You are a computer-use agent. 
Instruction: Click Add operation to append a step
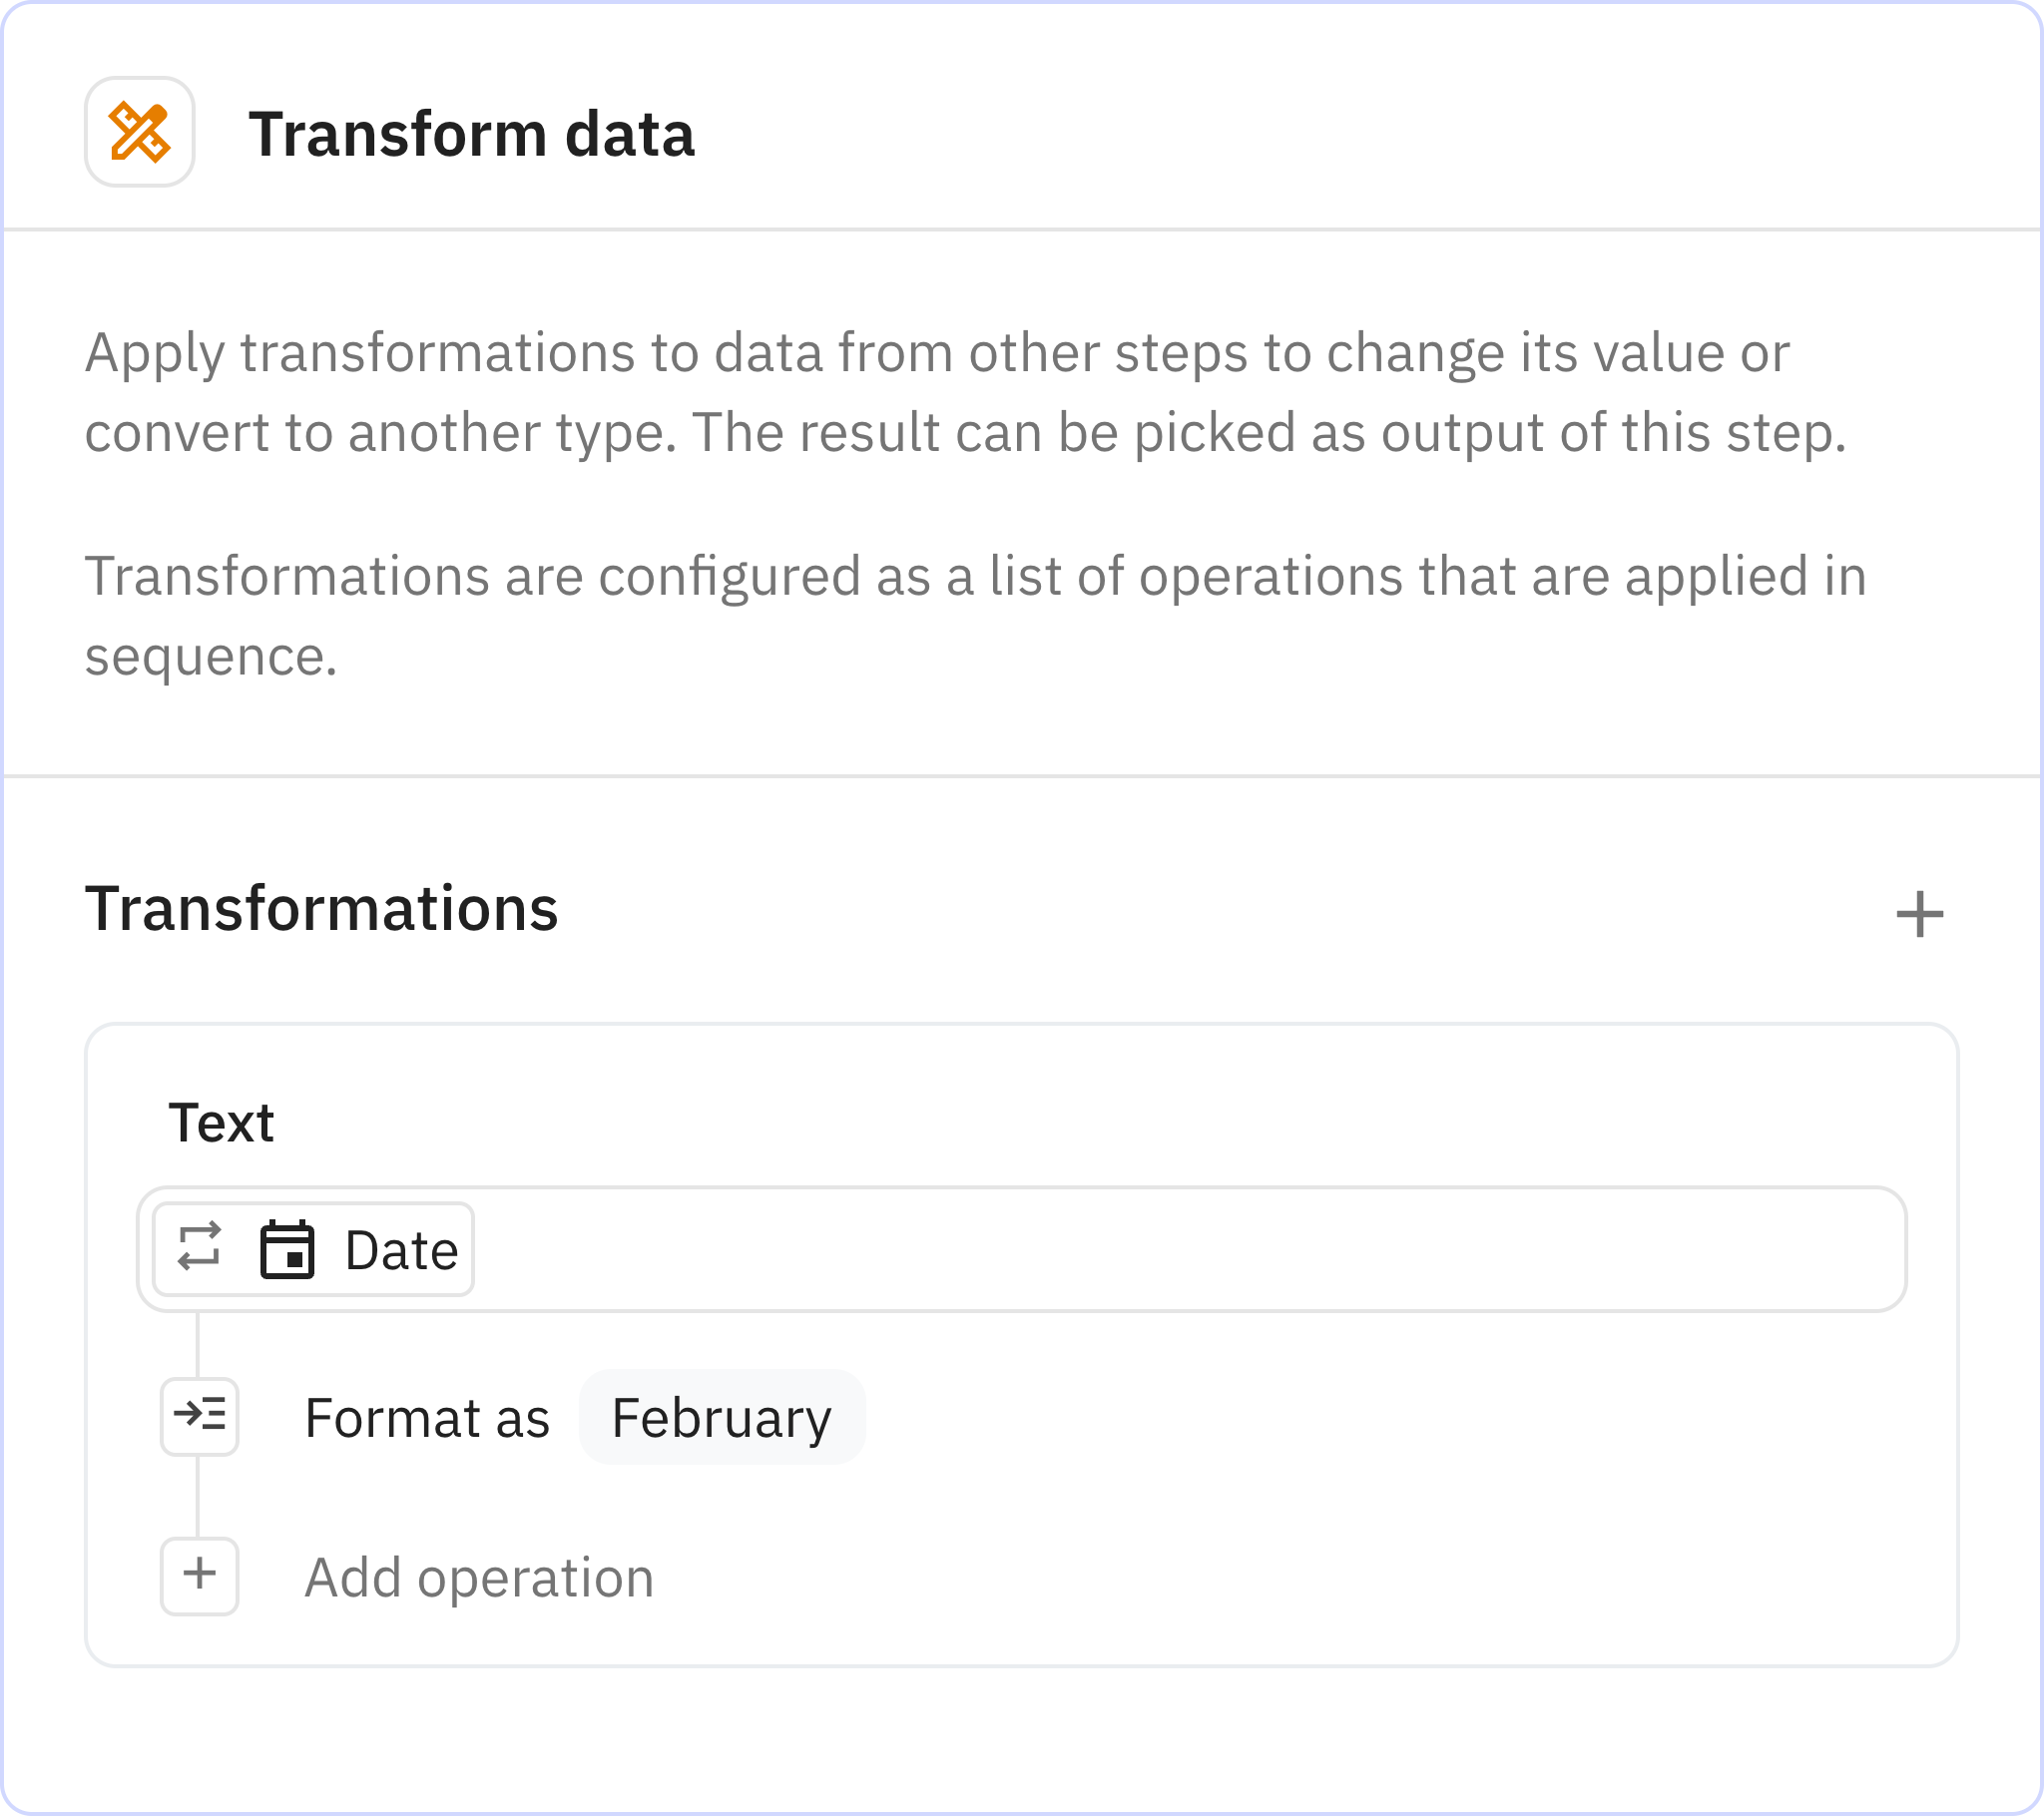click(479, 1577)
